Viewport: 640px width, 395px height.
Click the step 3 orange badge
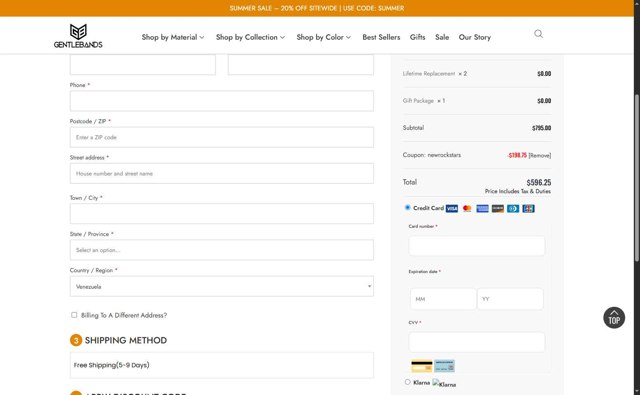coord(76,340)
